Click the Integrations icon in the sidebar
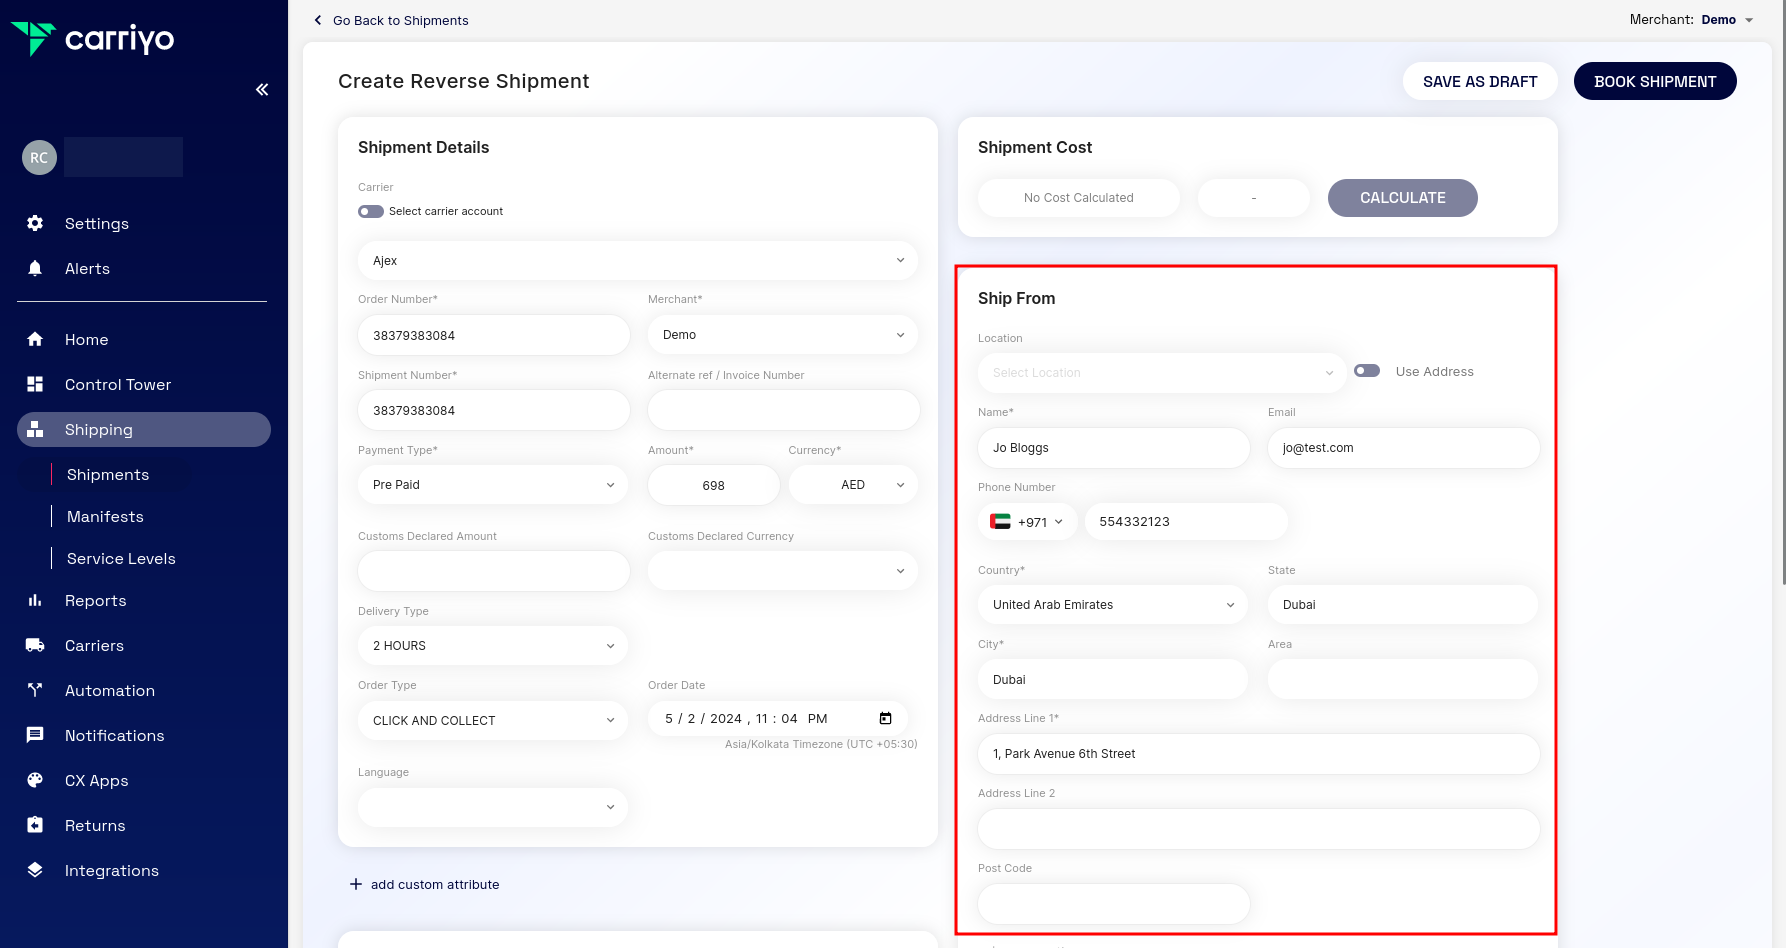Viewport: 1786px width, 948px height. (x=35, y=870)
